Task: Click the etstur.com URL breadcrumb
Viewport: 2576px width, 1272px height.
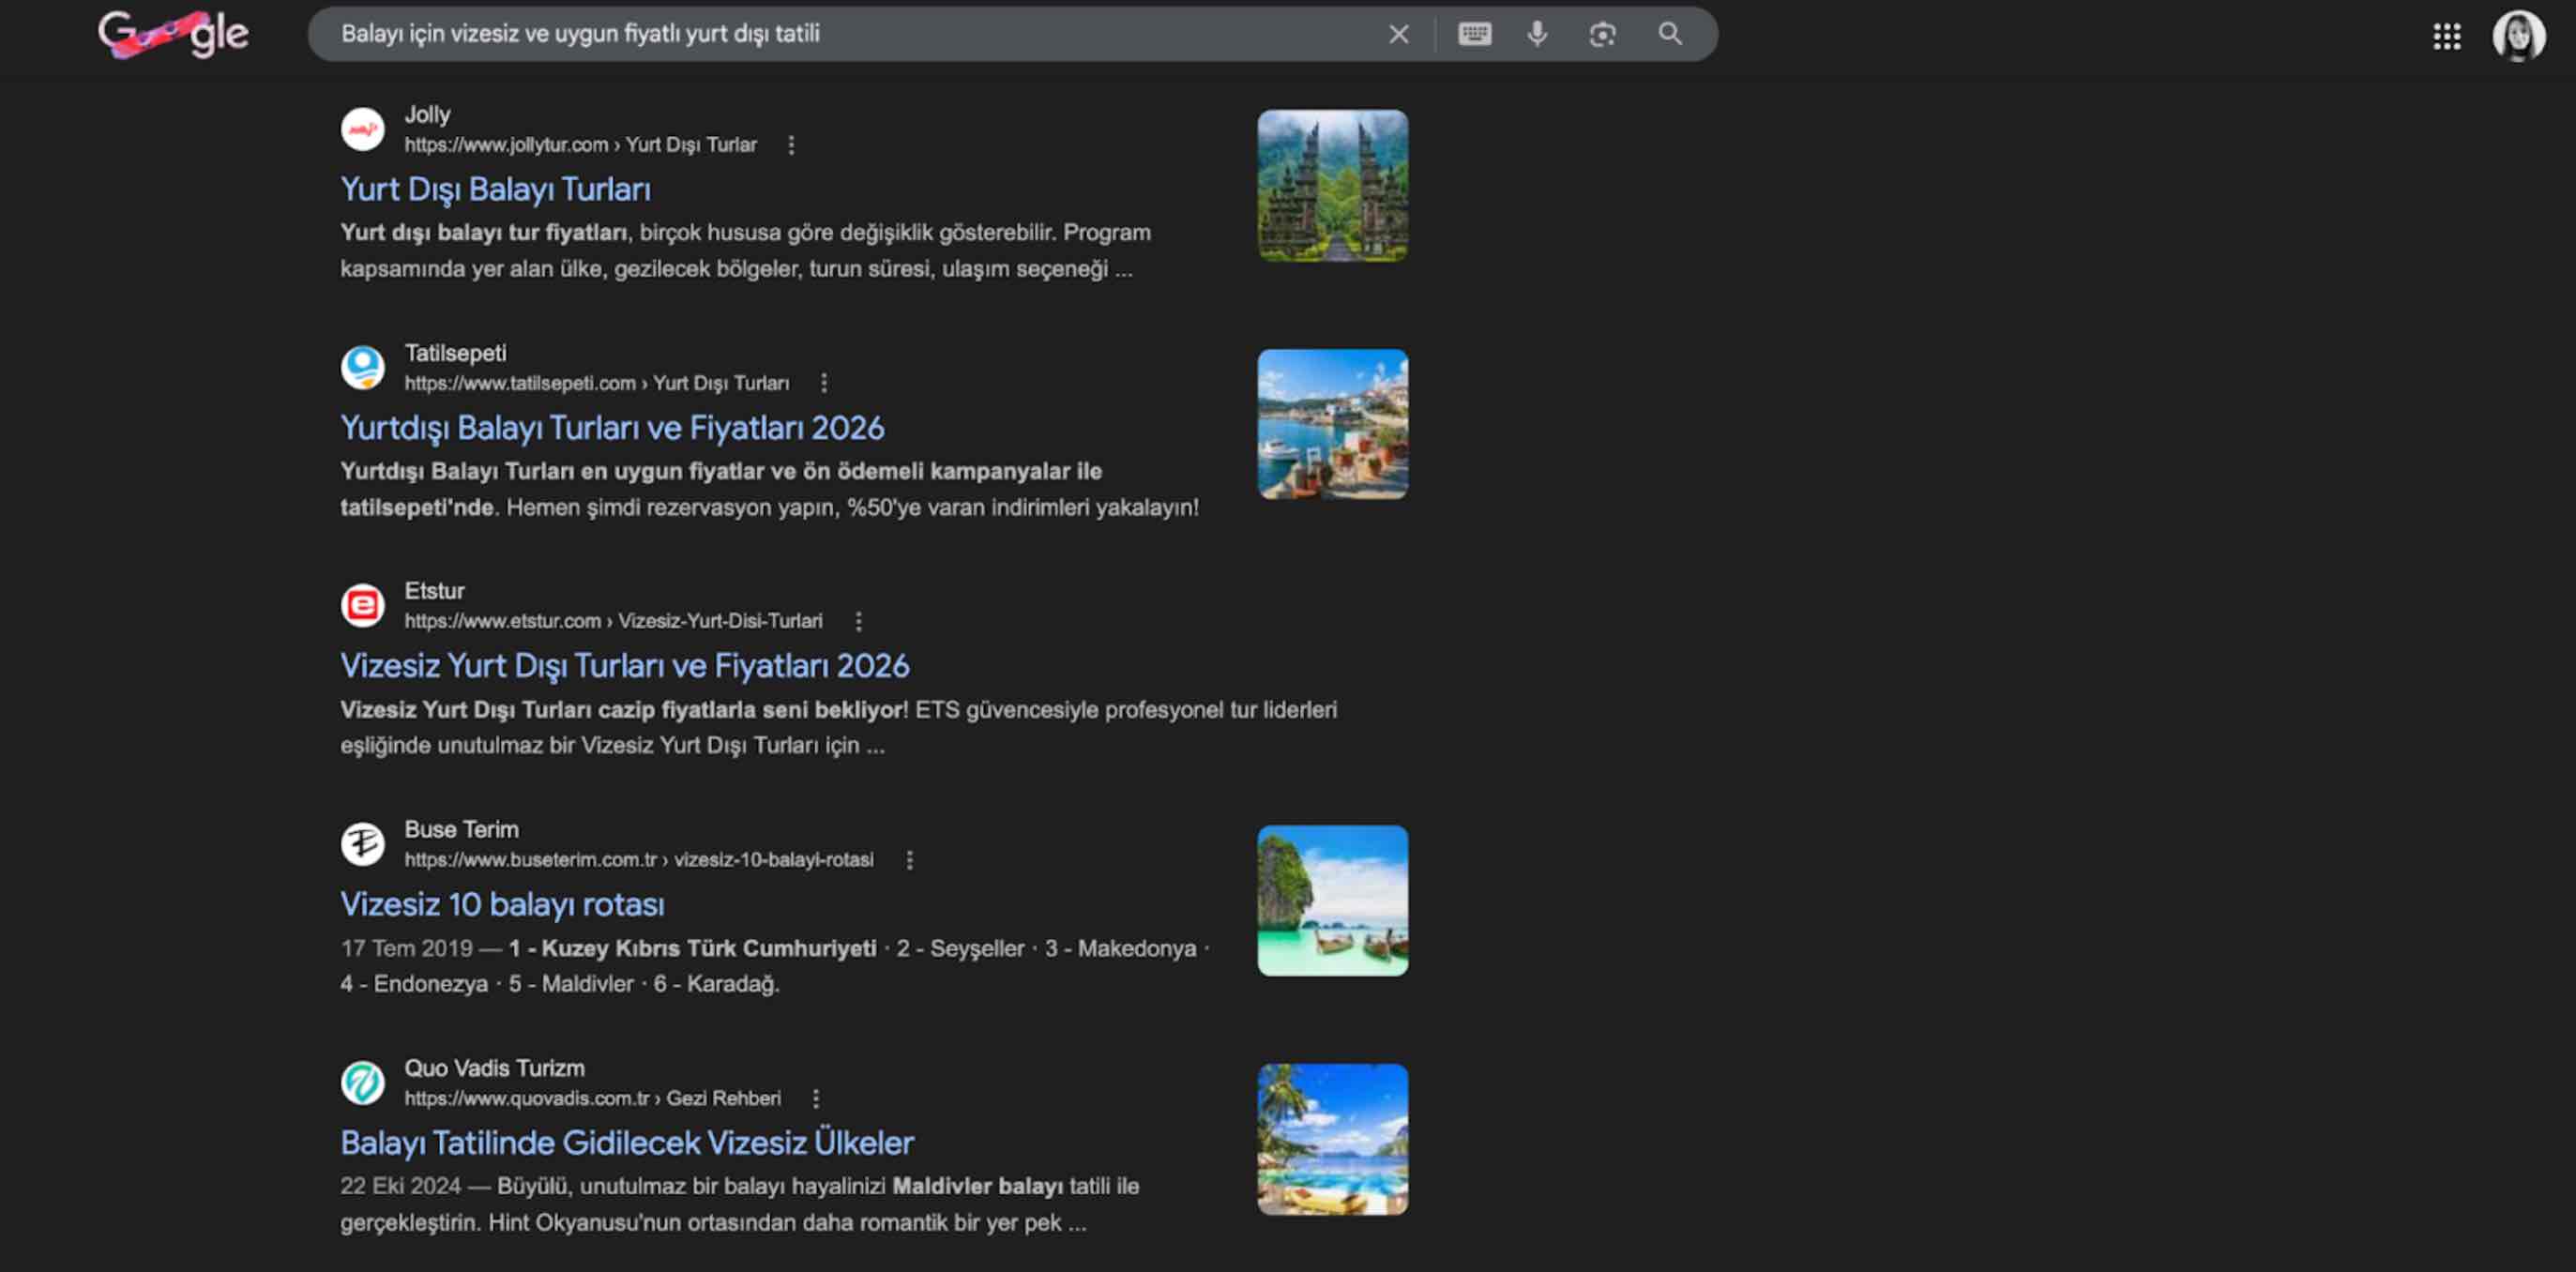Action: (x=613, y=621)
